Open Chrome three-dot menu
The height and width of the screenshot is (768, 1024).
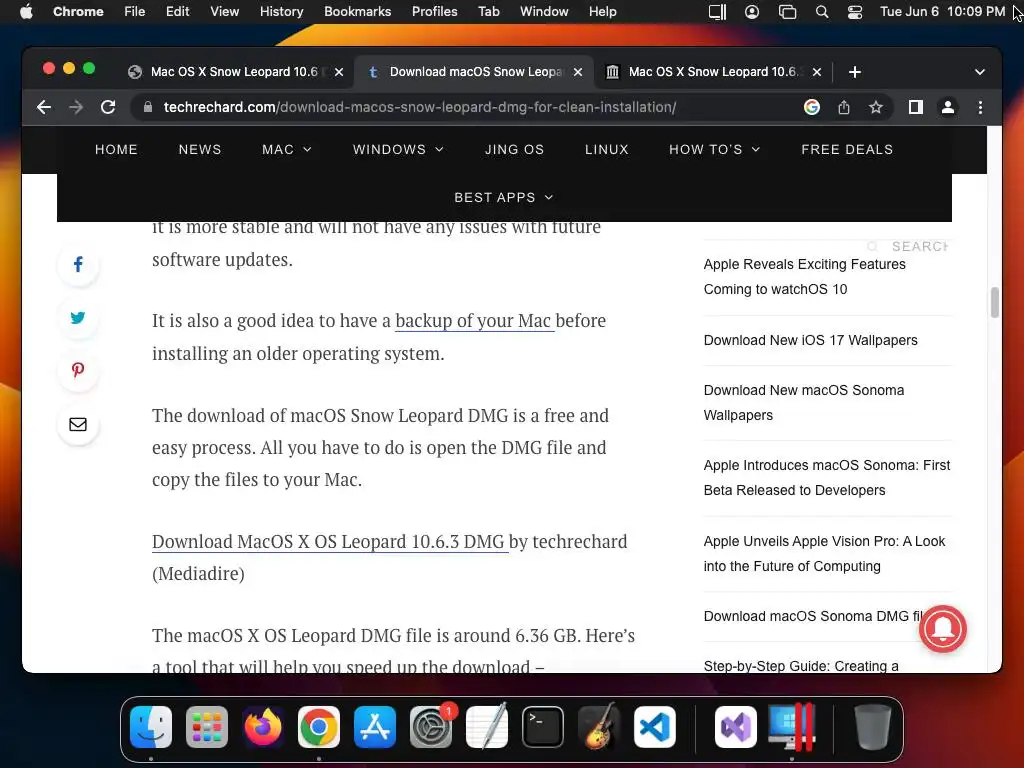point(980,107)
